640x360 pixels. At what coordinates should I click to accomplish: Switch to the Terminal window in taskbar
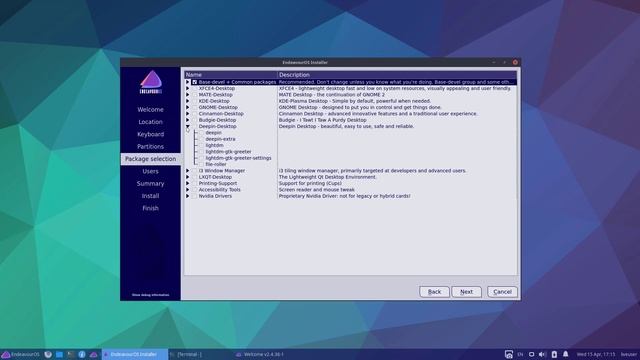tap(187, 354)
